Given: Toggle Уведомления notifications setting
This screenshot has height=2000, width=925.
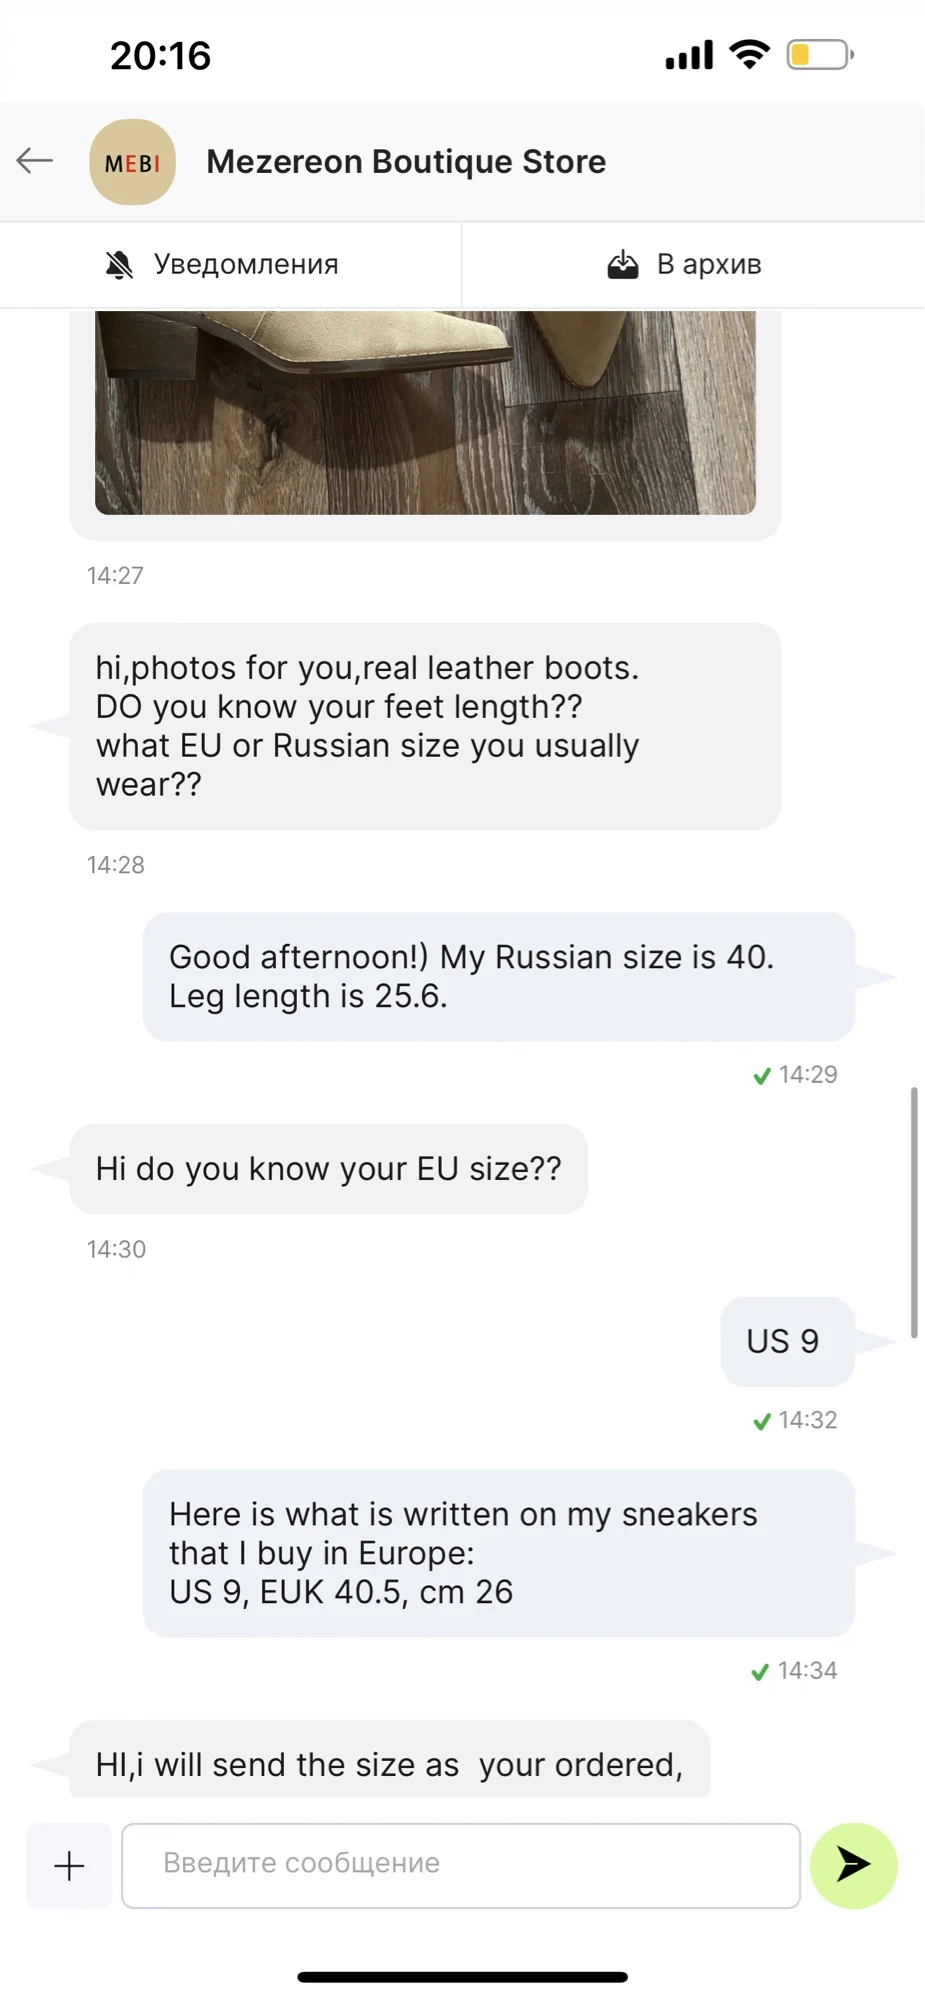Looking at the screenshot, I should tap(231, 265).
